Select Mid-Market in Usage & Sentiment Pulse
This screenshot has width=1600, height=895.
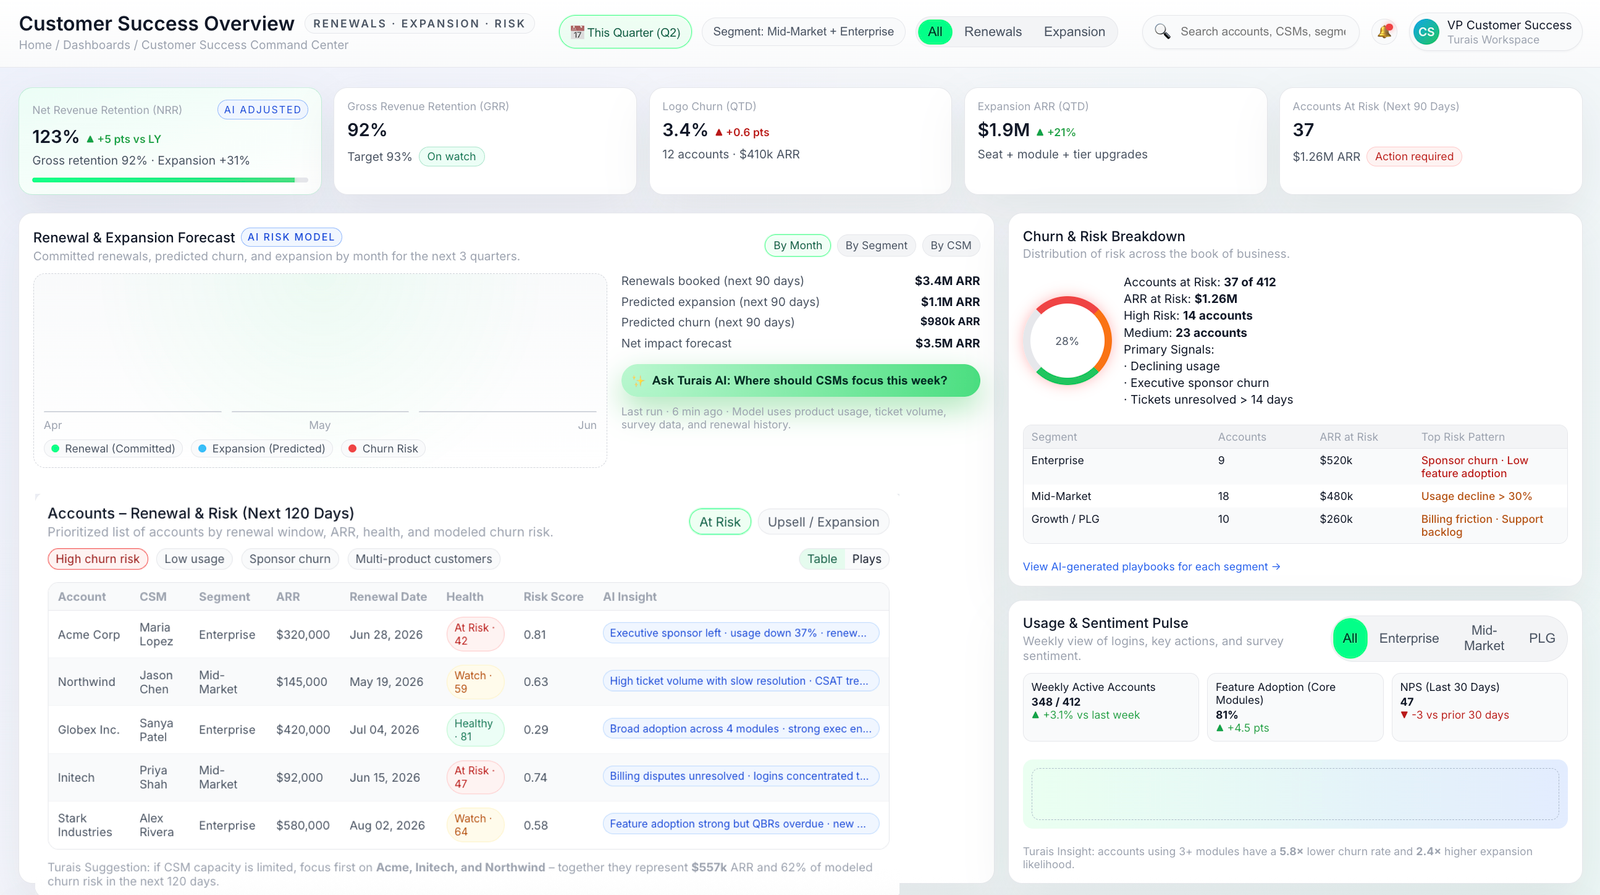[x=1484, y=638]
